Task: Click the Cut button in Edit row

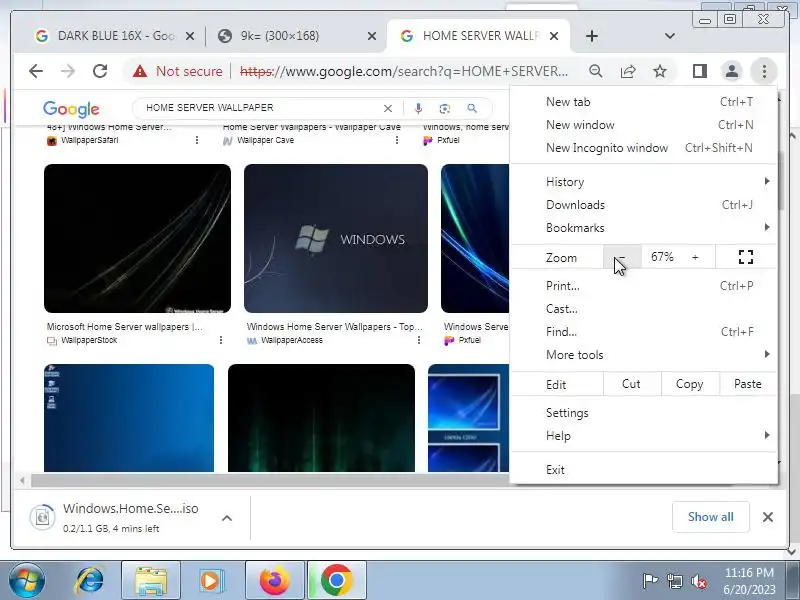Action: 631,384
